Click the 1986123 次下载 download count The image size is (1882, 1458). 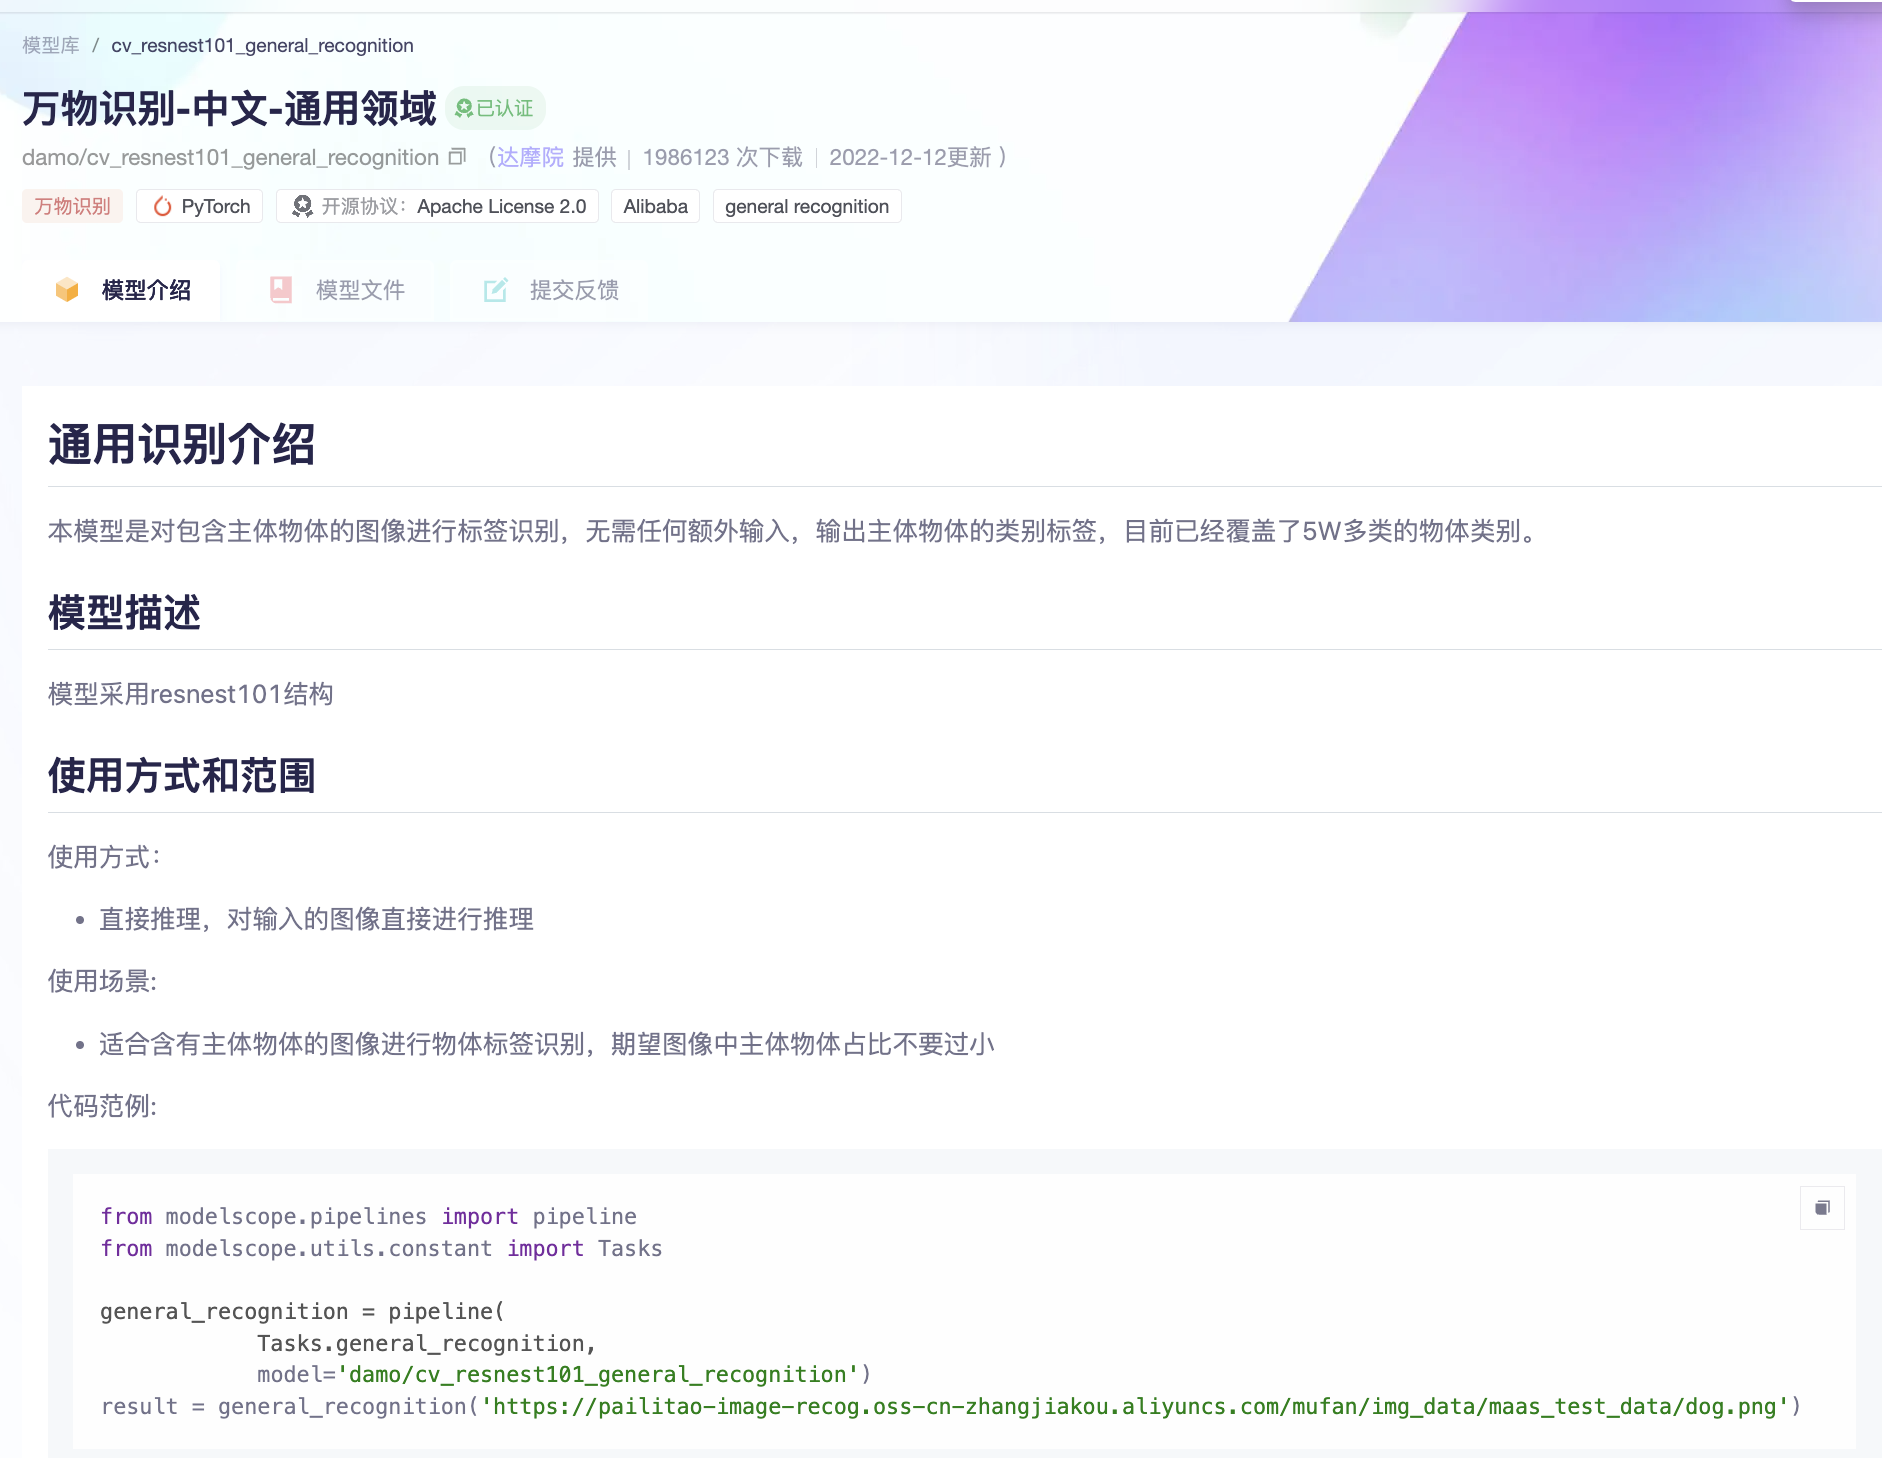pos(722,157)
